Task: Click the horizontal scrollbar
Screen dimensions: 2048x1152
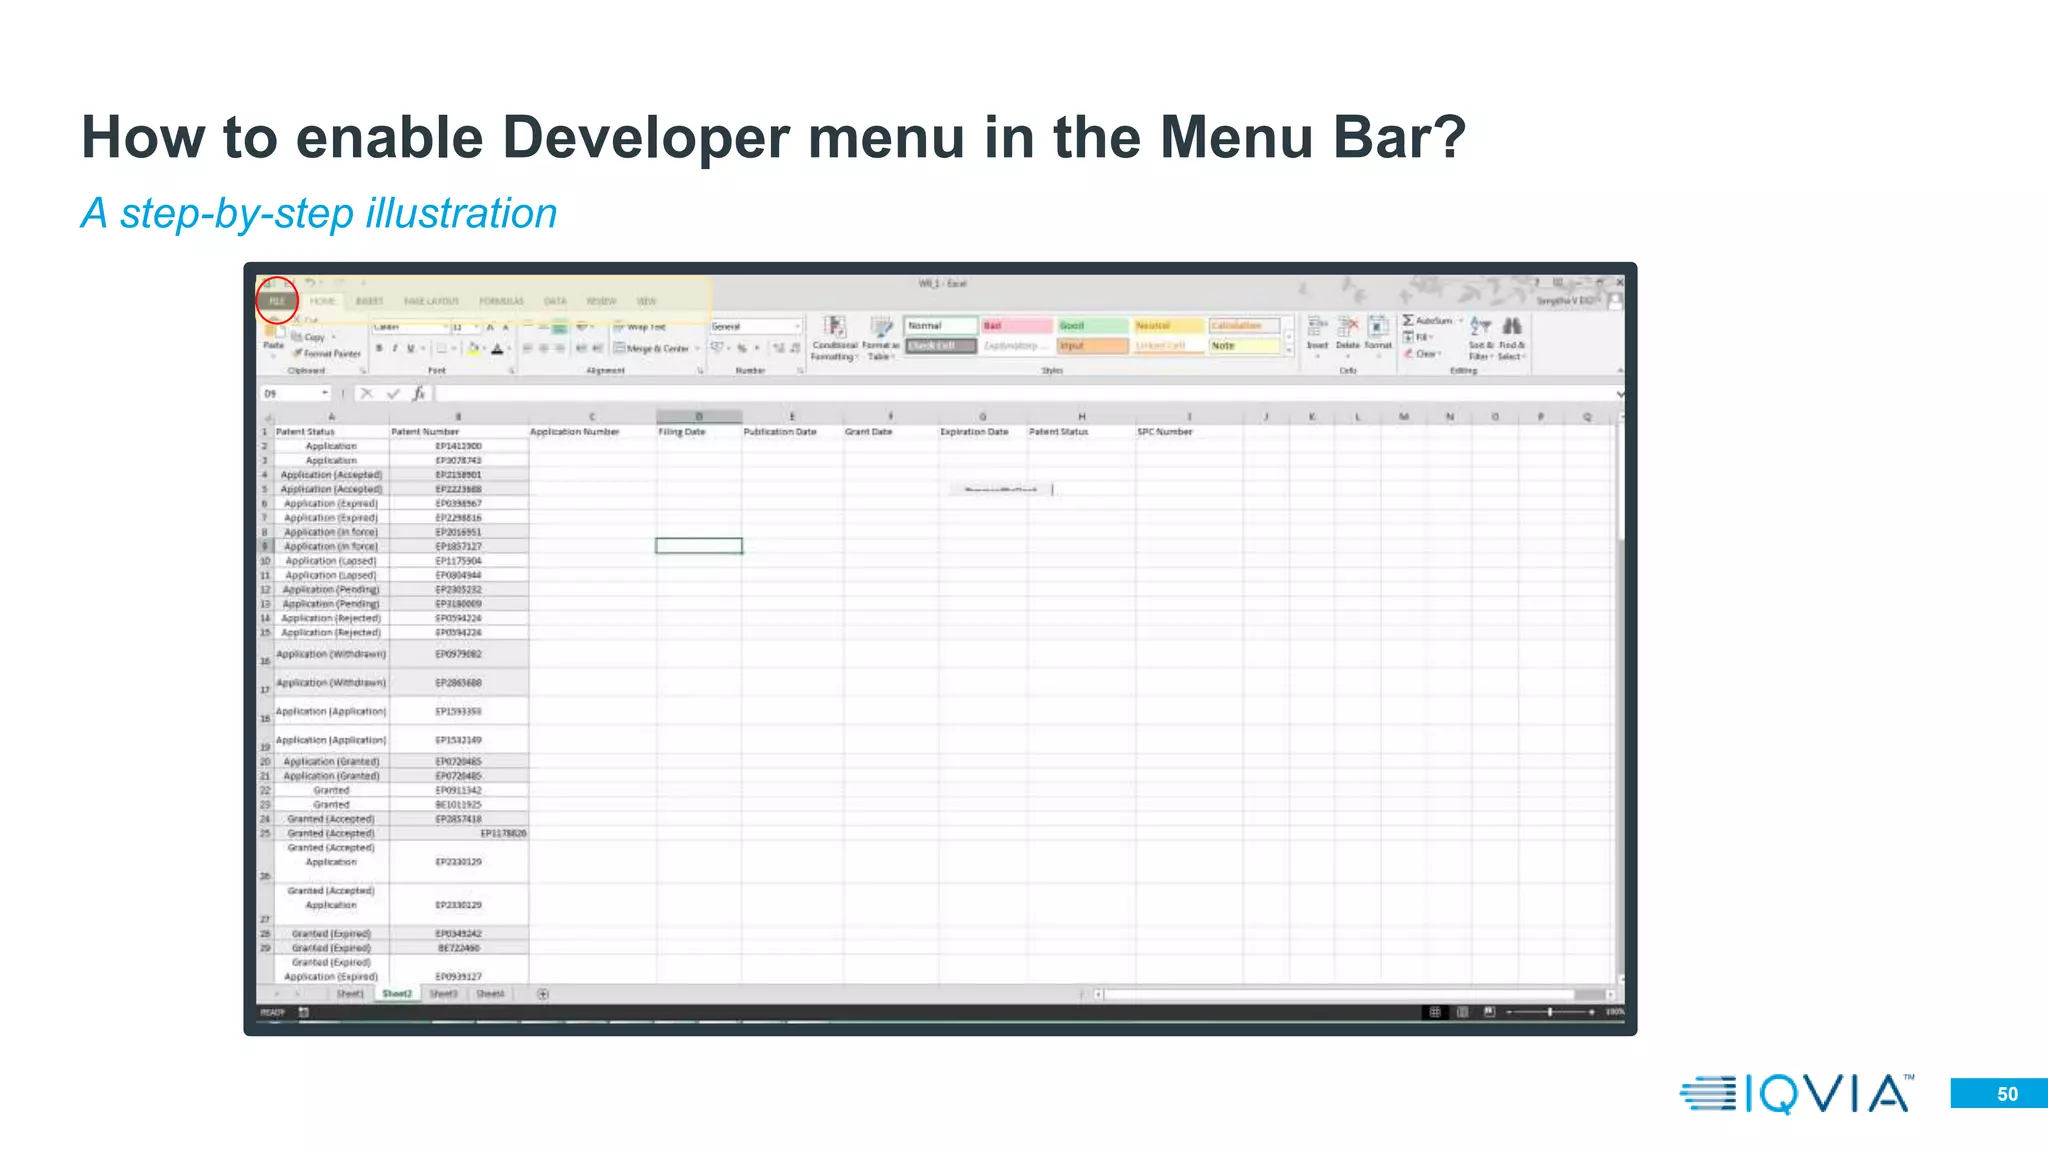Action: [x=1356, y=994]
